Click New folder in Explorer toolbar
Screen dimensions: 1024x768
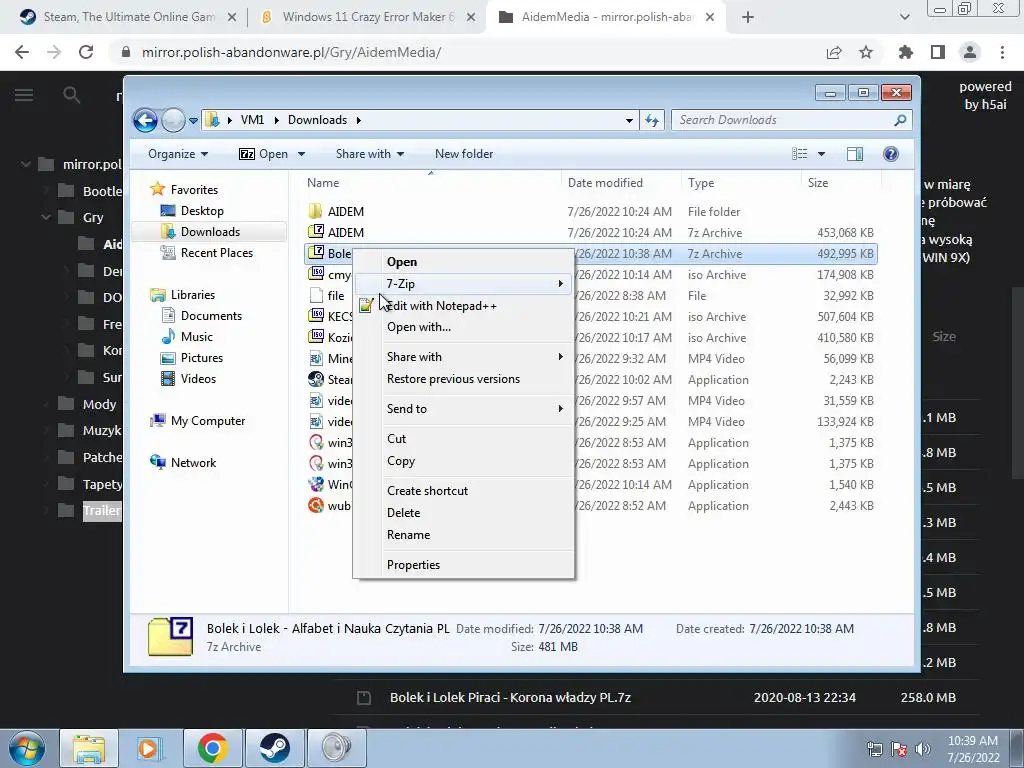(x=464, y=154)
